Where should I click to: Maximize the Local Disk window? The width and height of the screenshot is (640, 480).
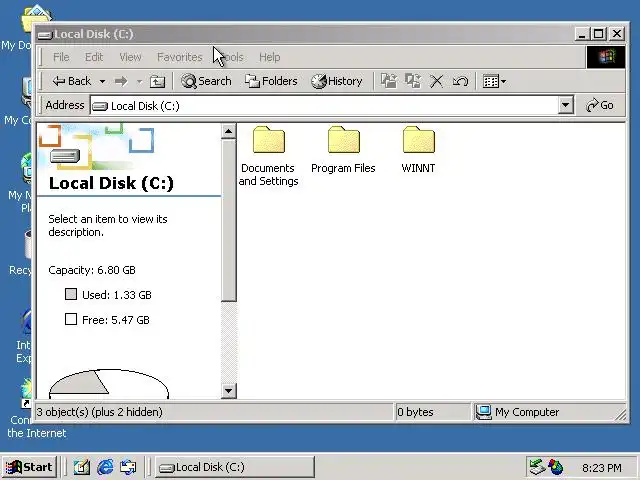click(599, 34)
